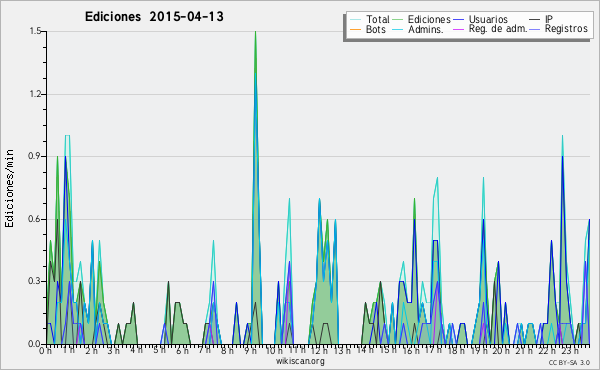Select the 'Registros' legend entry
The height and width of the screenshot is (370, 600).
[x=566, y=29]
